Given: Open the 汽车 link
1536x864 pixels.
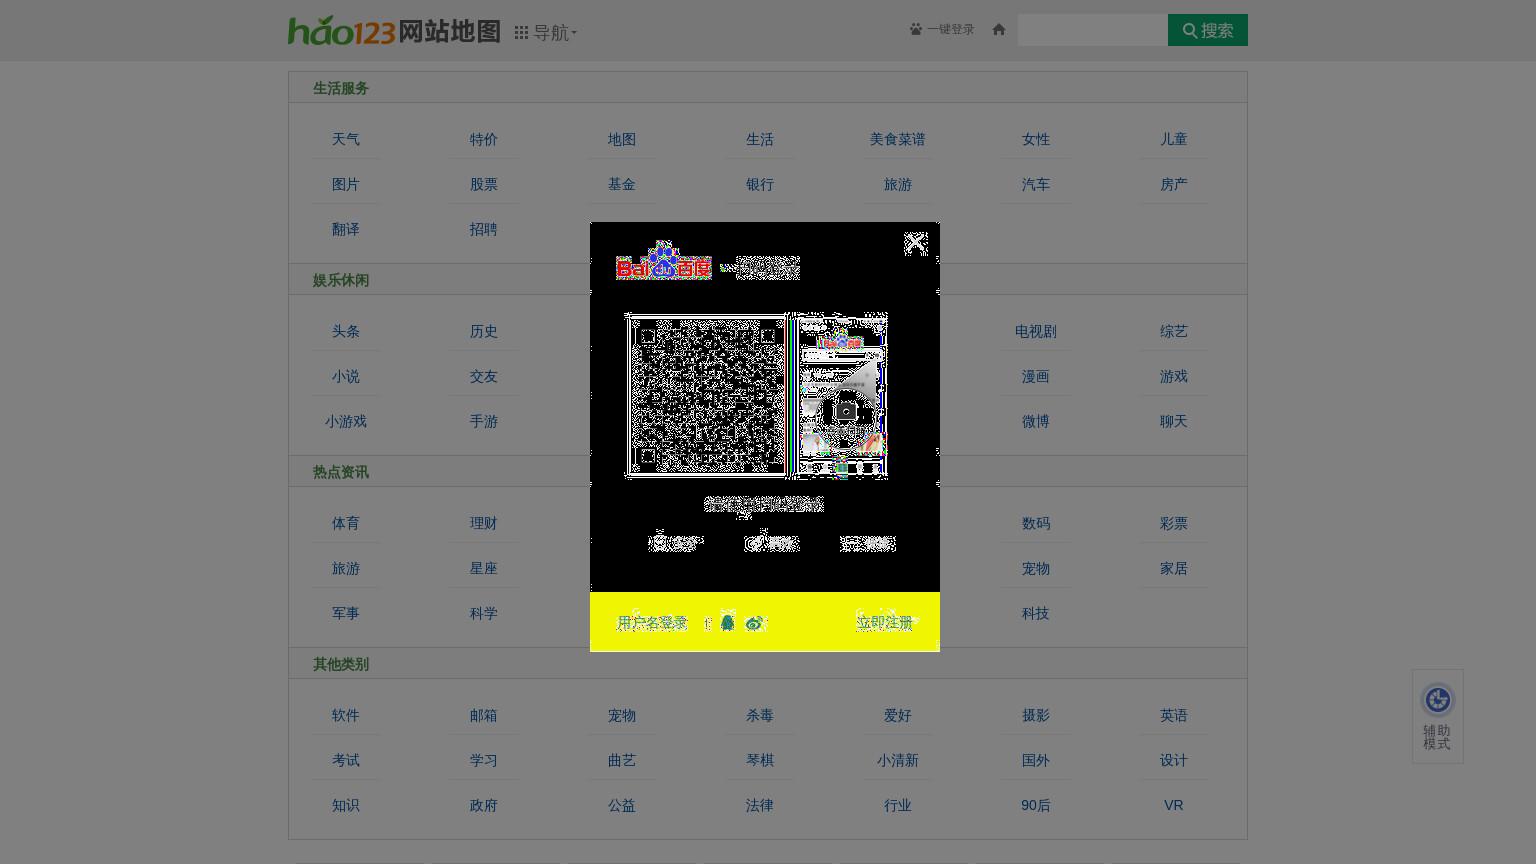Looking at the screenshot, I should click(1036, 185).
